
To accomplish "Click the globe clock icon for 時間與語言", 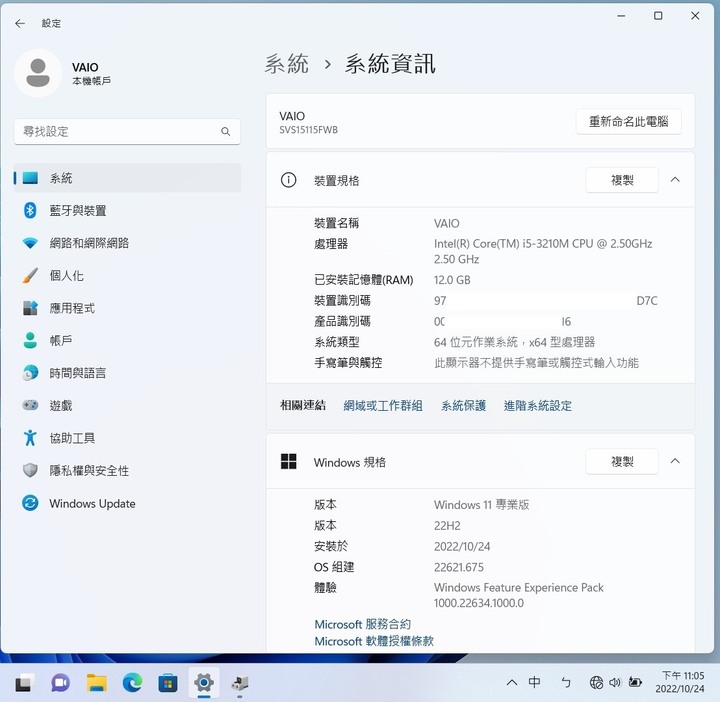I will pos(30,373).
